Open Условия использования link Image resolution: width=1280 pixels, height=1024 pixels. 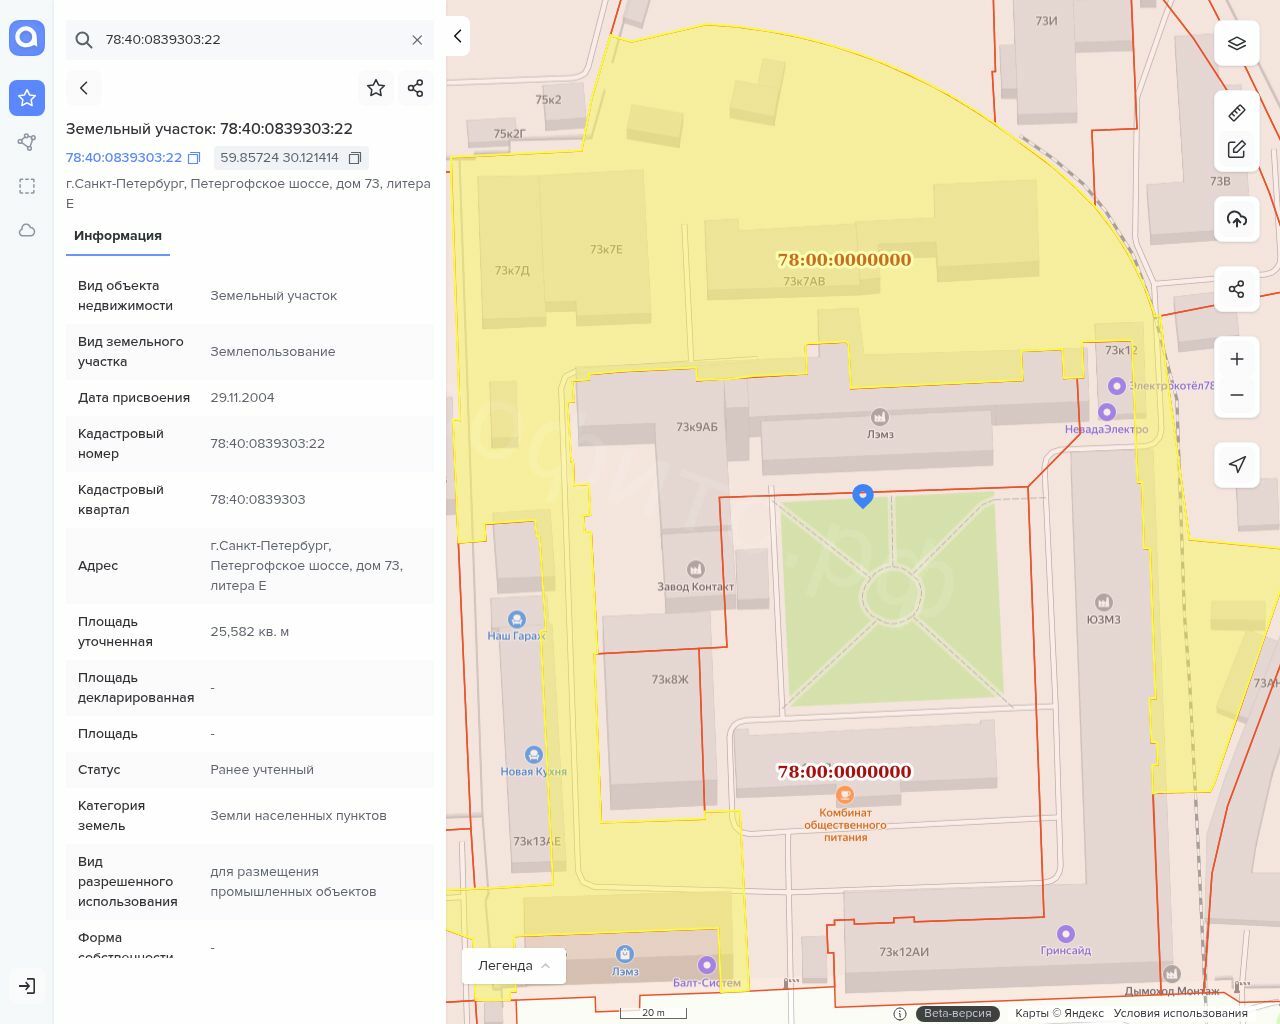(1180, 1013)
